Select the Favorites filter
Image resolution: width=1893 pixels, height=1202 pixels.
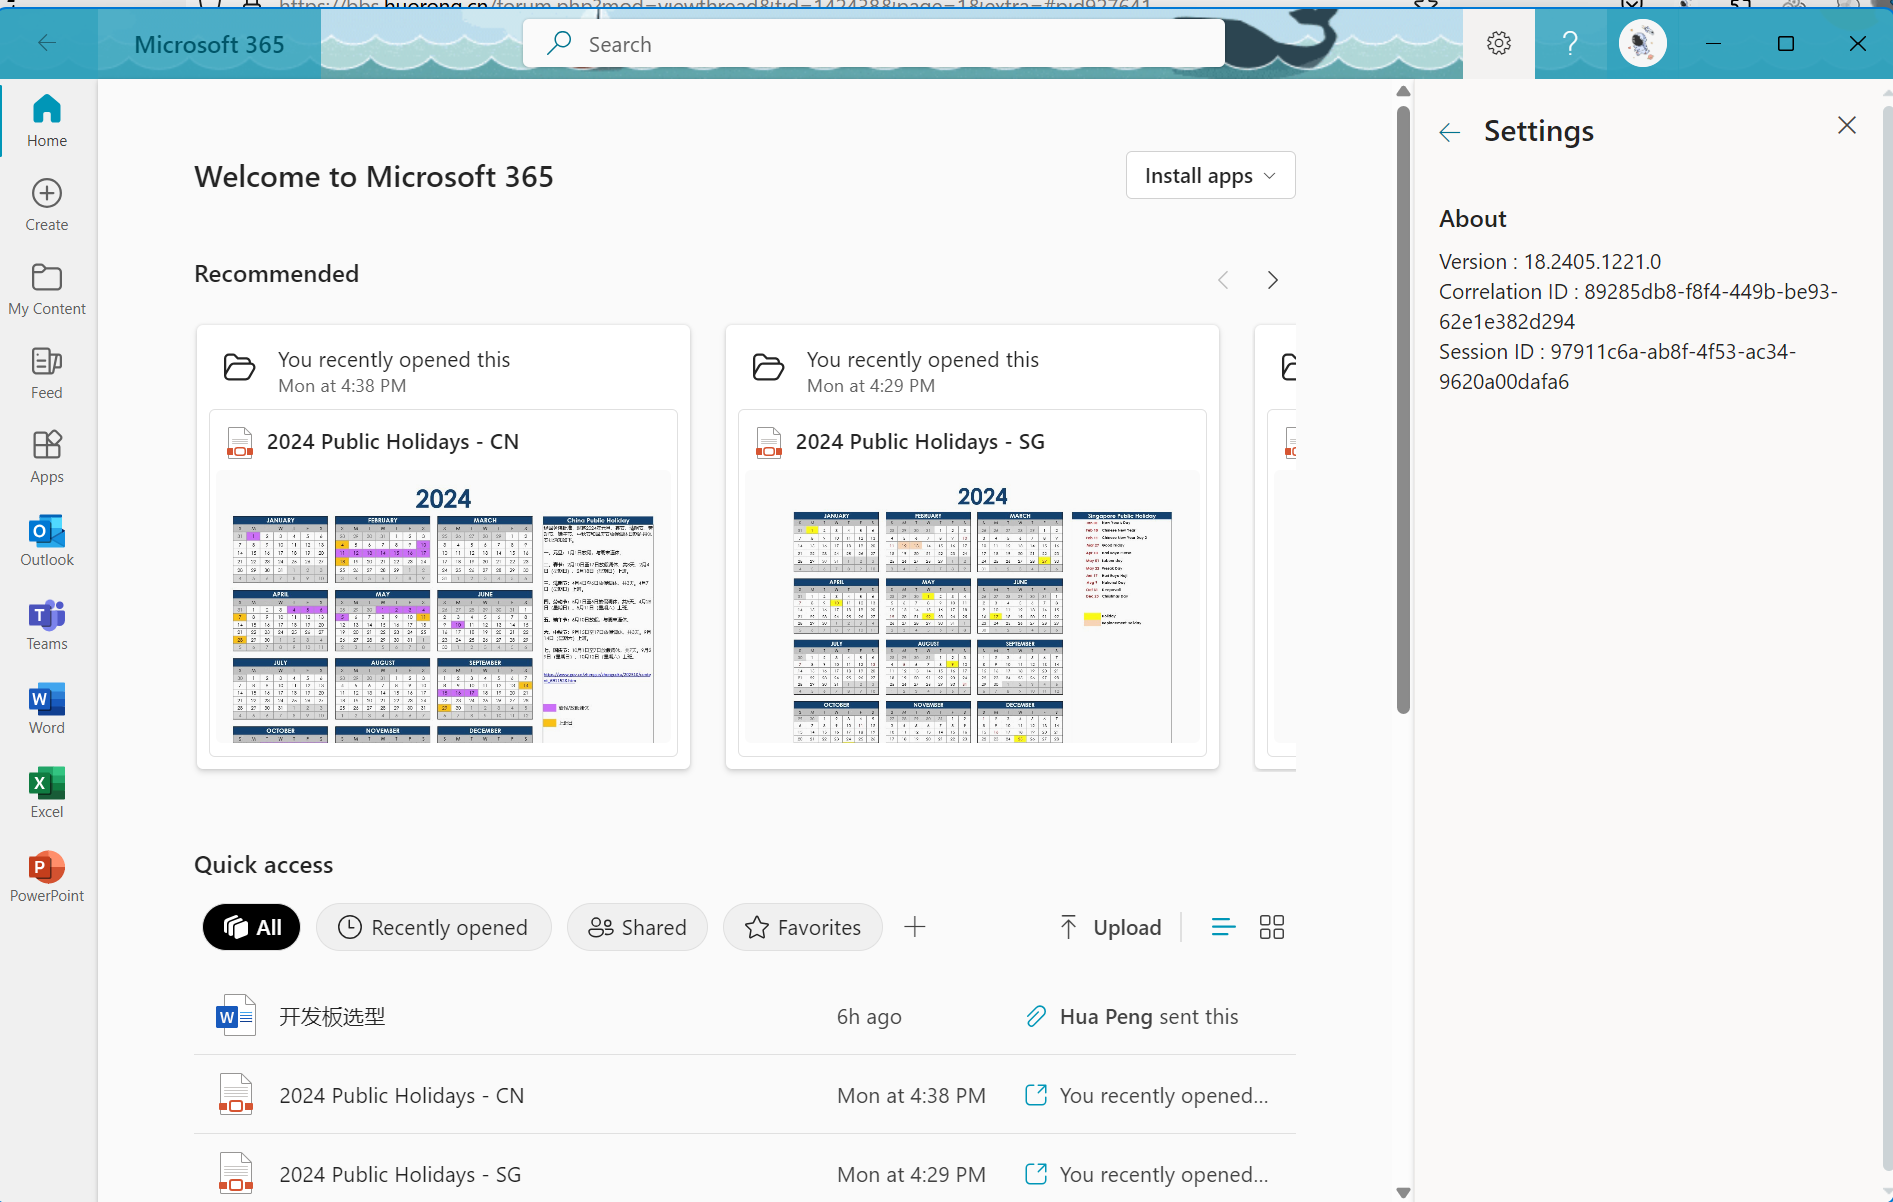click(x=802, y=927)
